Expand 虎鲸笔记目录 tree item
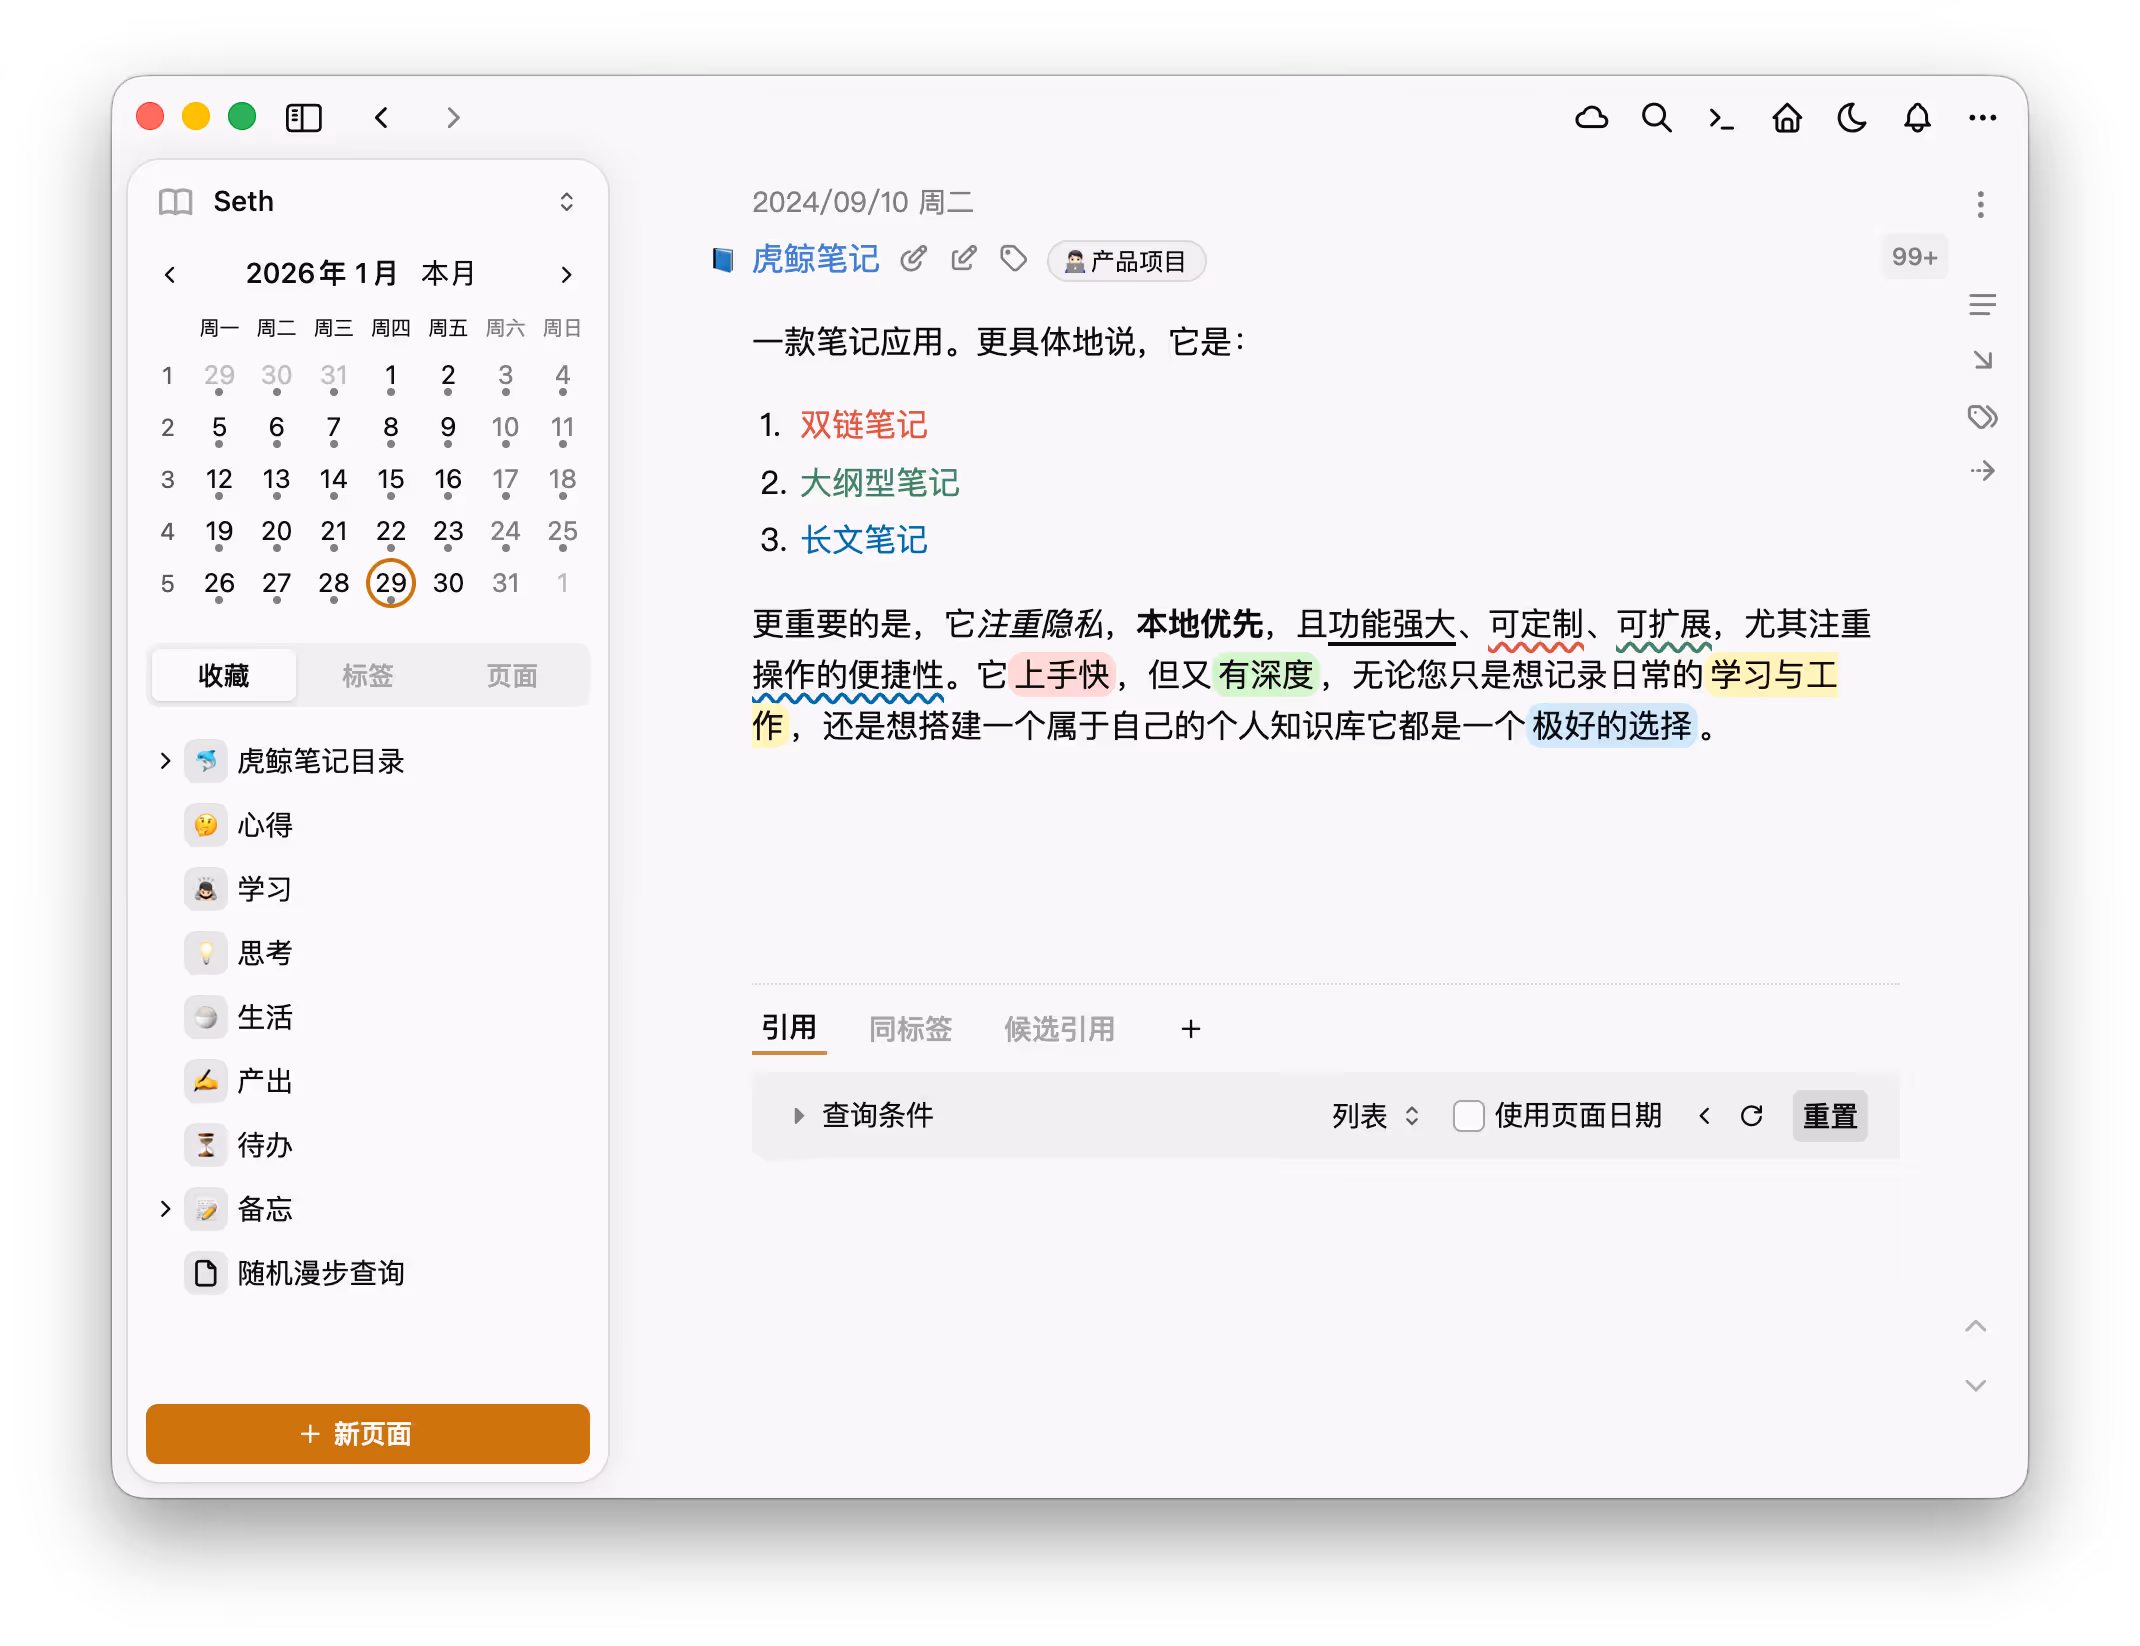Image resolution: width=2140 pixels, height=1646 pixels. tap(166, 761)
